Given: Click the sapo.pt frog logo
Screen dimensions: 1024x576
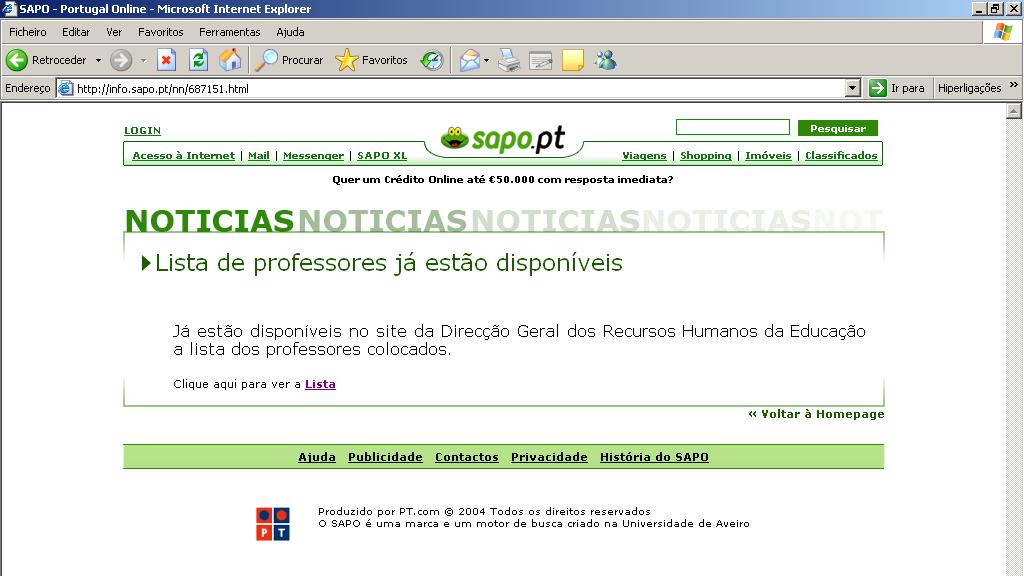Looking at the screenshot, I should 502,138.
